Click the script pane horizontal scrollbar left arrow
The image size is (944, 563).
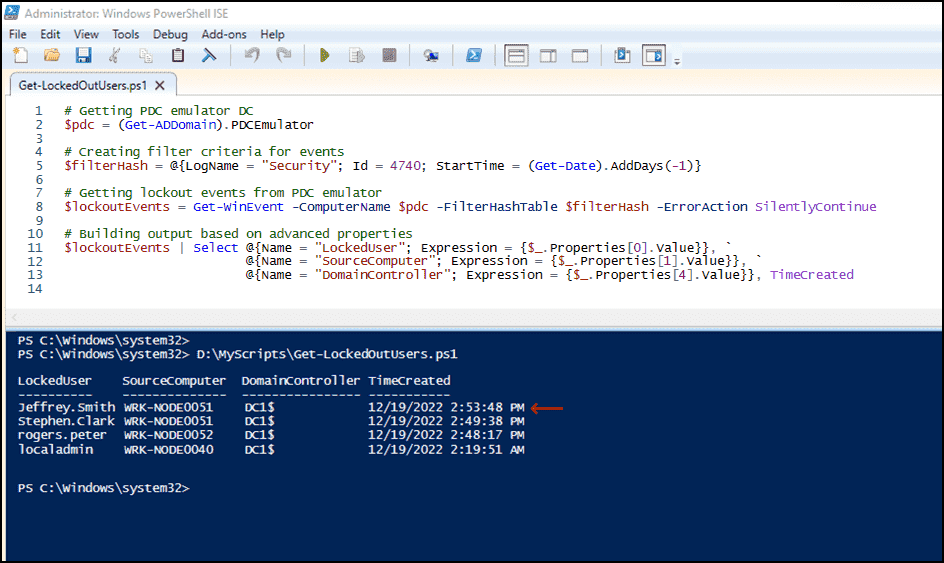14,317
